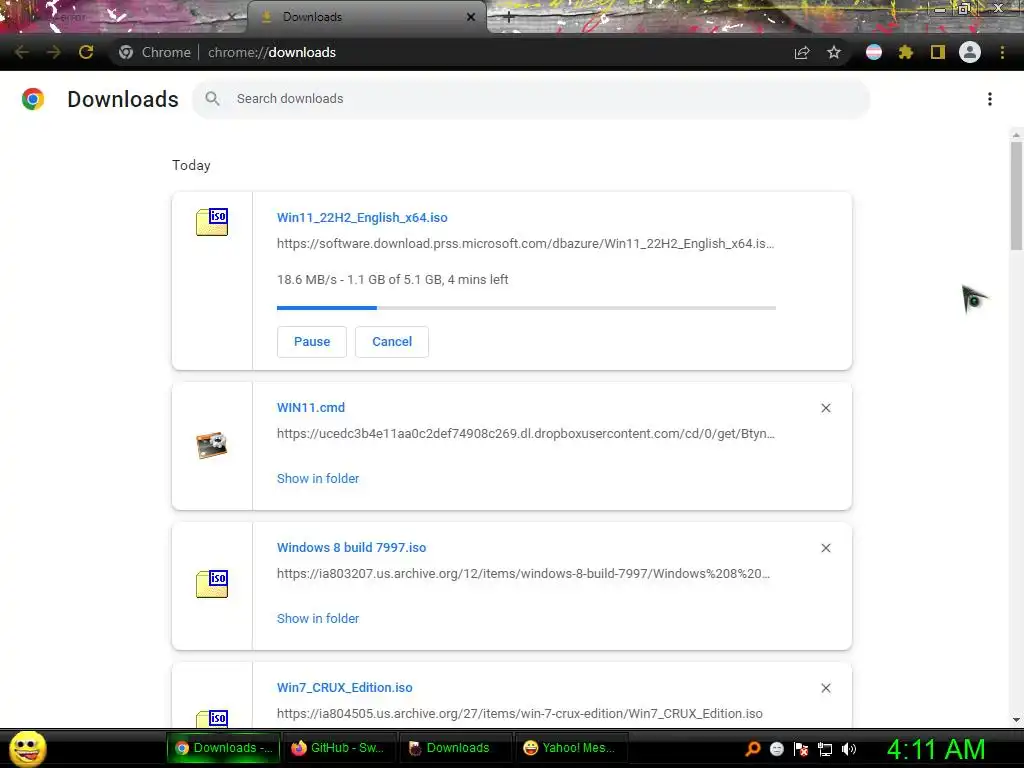The image size is (1024, 768).
Task: Open the share page icon in address bar
Action: (802, 52)
